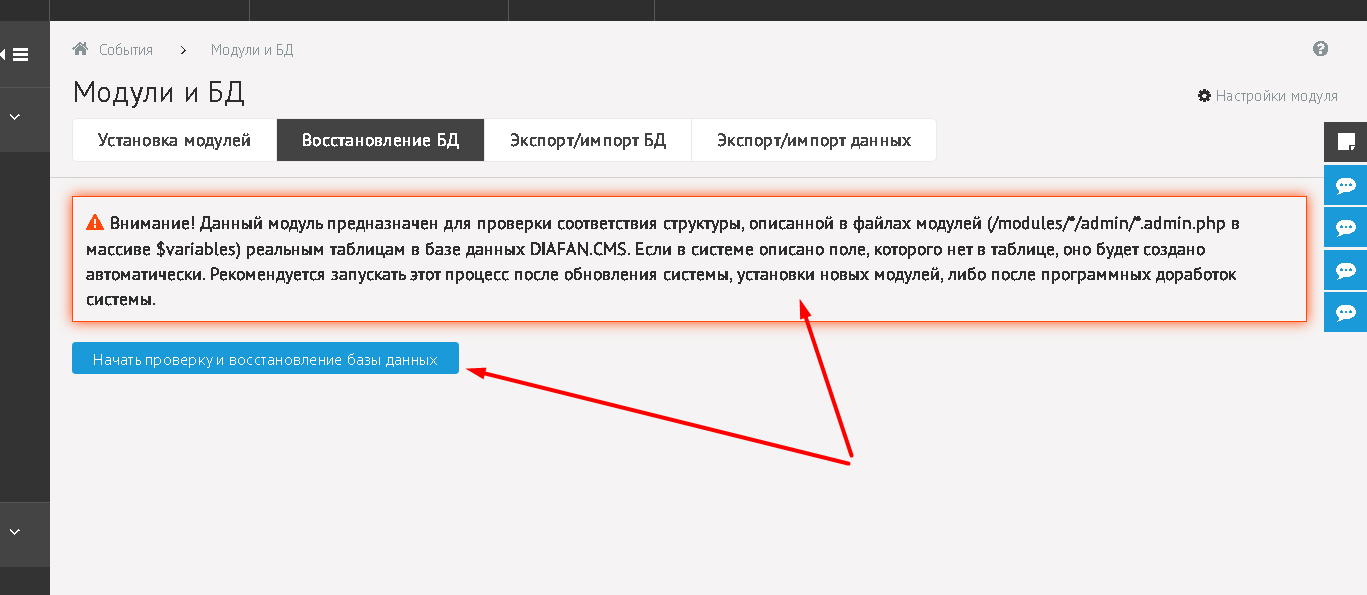Image resolution: width=1367 pixels, height=595 pixels.
Task: Click the home icon in breadcrumbs
Action: coord(81,49)
